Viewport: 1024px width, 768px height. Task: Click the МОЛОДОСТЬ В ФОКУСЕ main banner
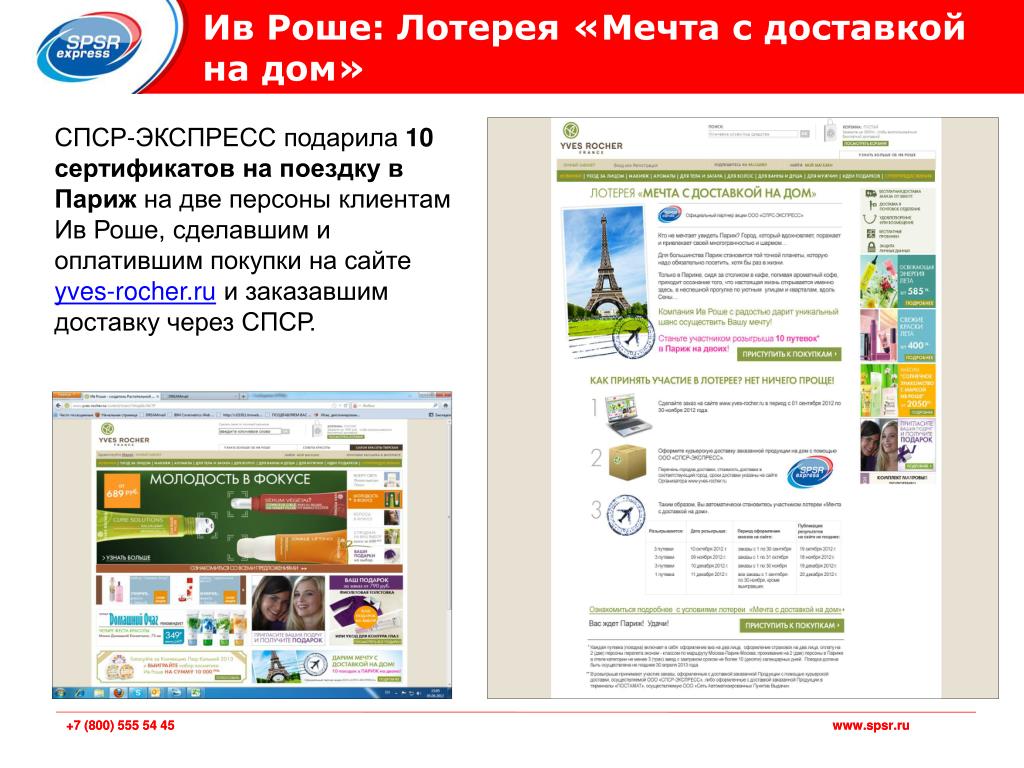222,516
